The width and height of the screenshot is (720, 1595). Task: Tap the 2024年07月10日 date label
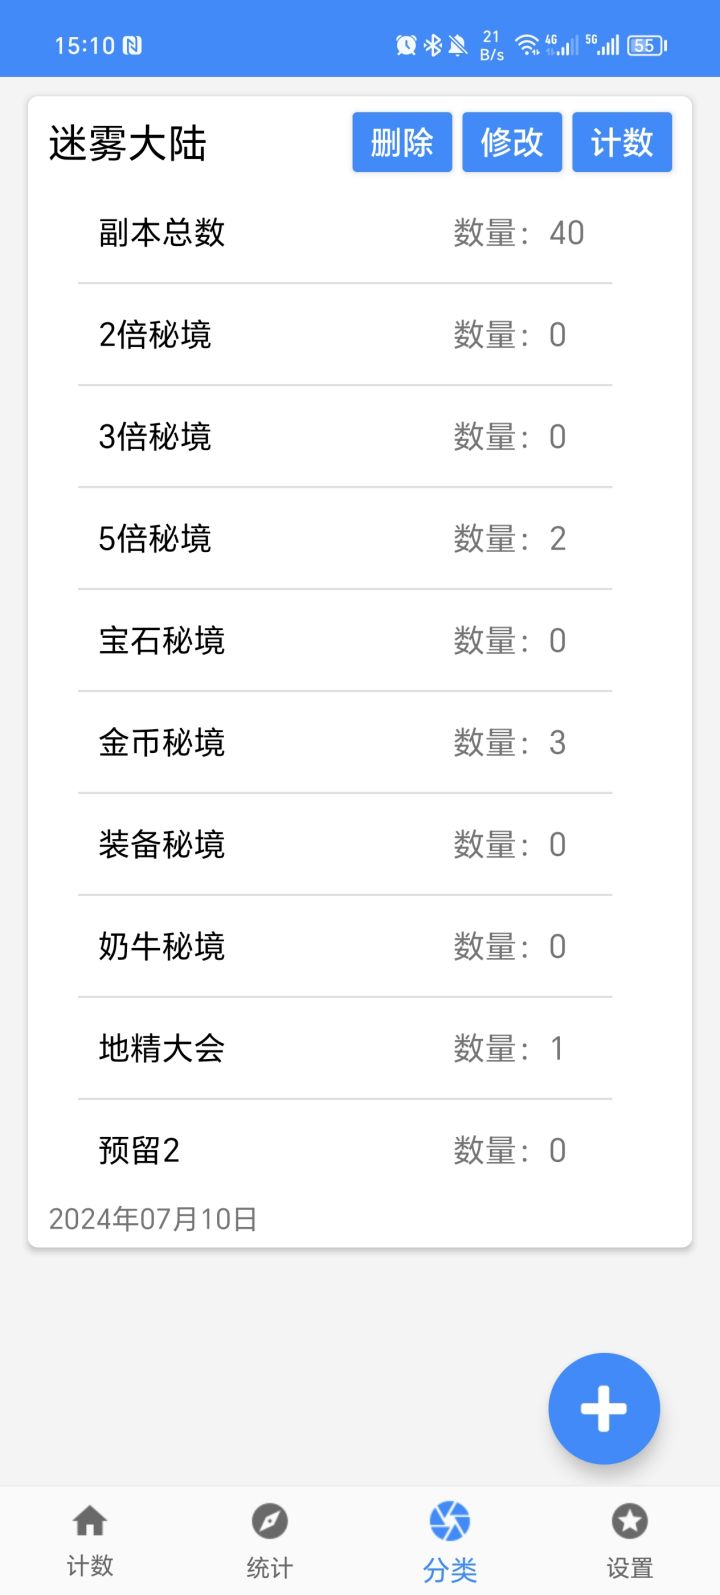click(x=153, y=1219)
